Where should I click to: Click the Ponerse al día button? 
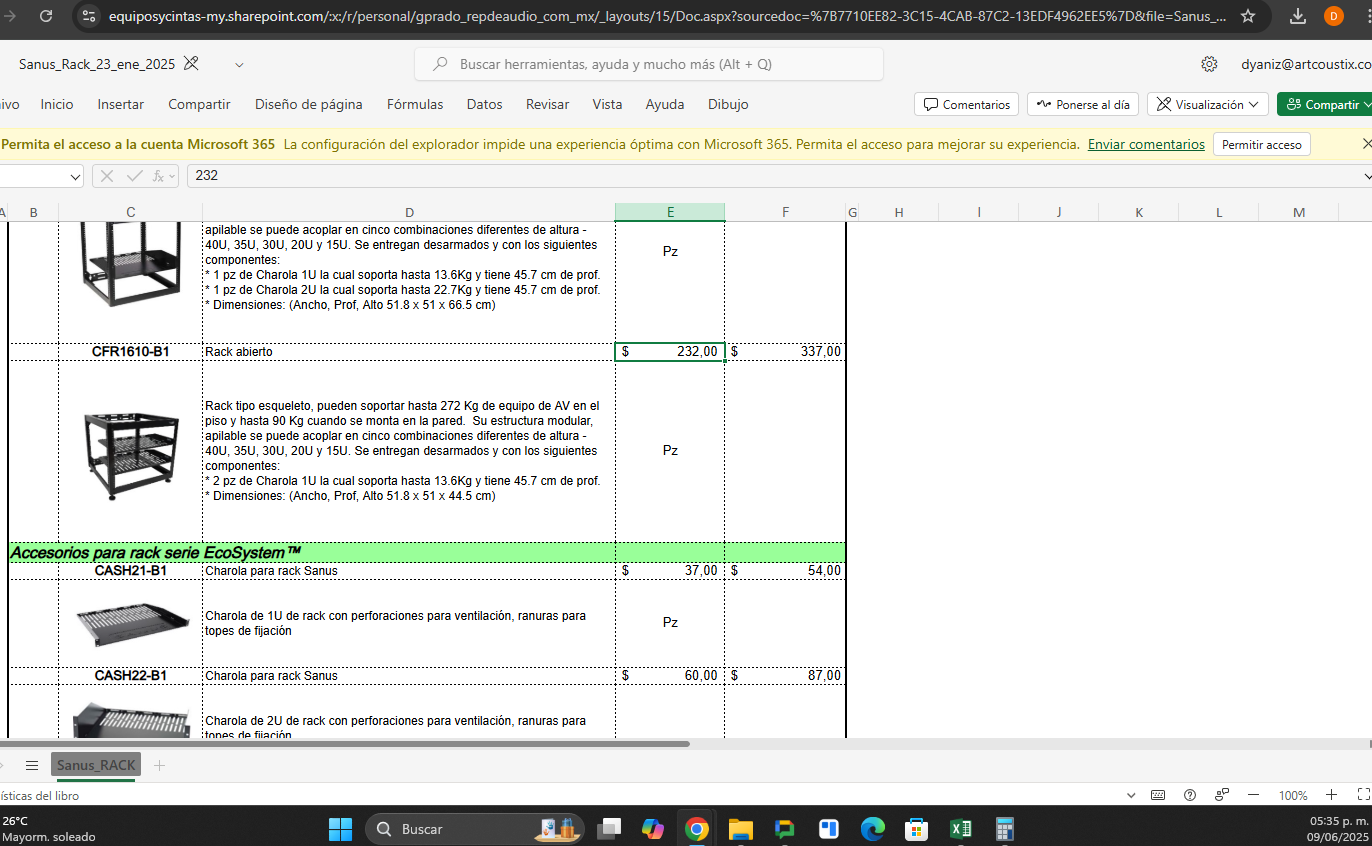point(1083,104)
